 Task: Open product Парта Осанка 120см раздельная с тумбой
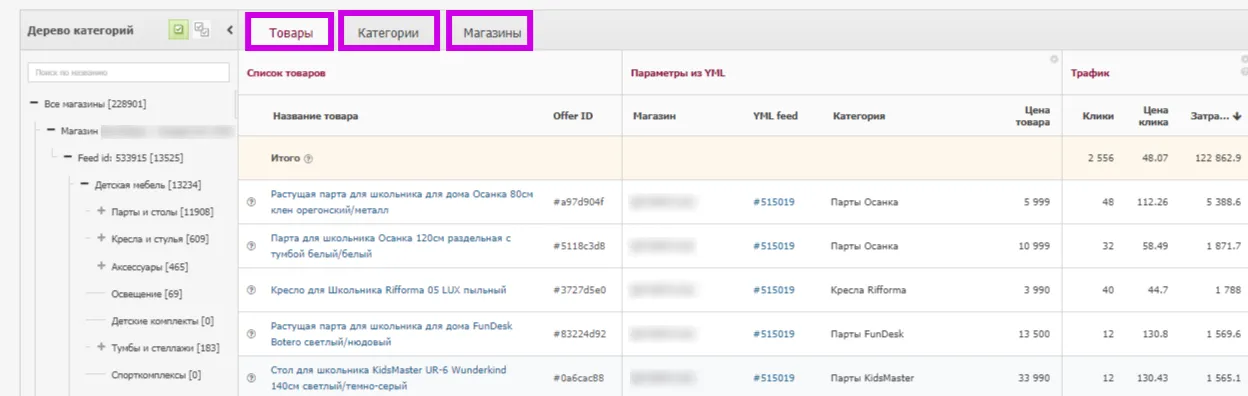pyautogui.click(x=391, y=246)
